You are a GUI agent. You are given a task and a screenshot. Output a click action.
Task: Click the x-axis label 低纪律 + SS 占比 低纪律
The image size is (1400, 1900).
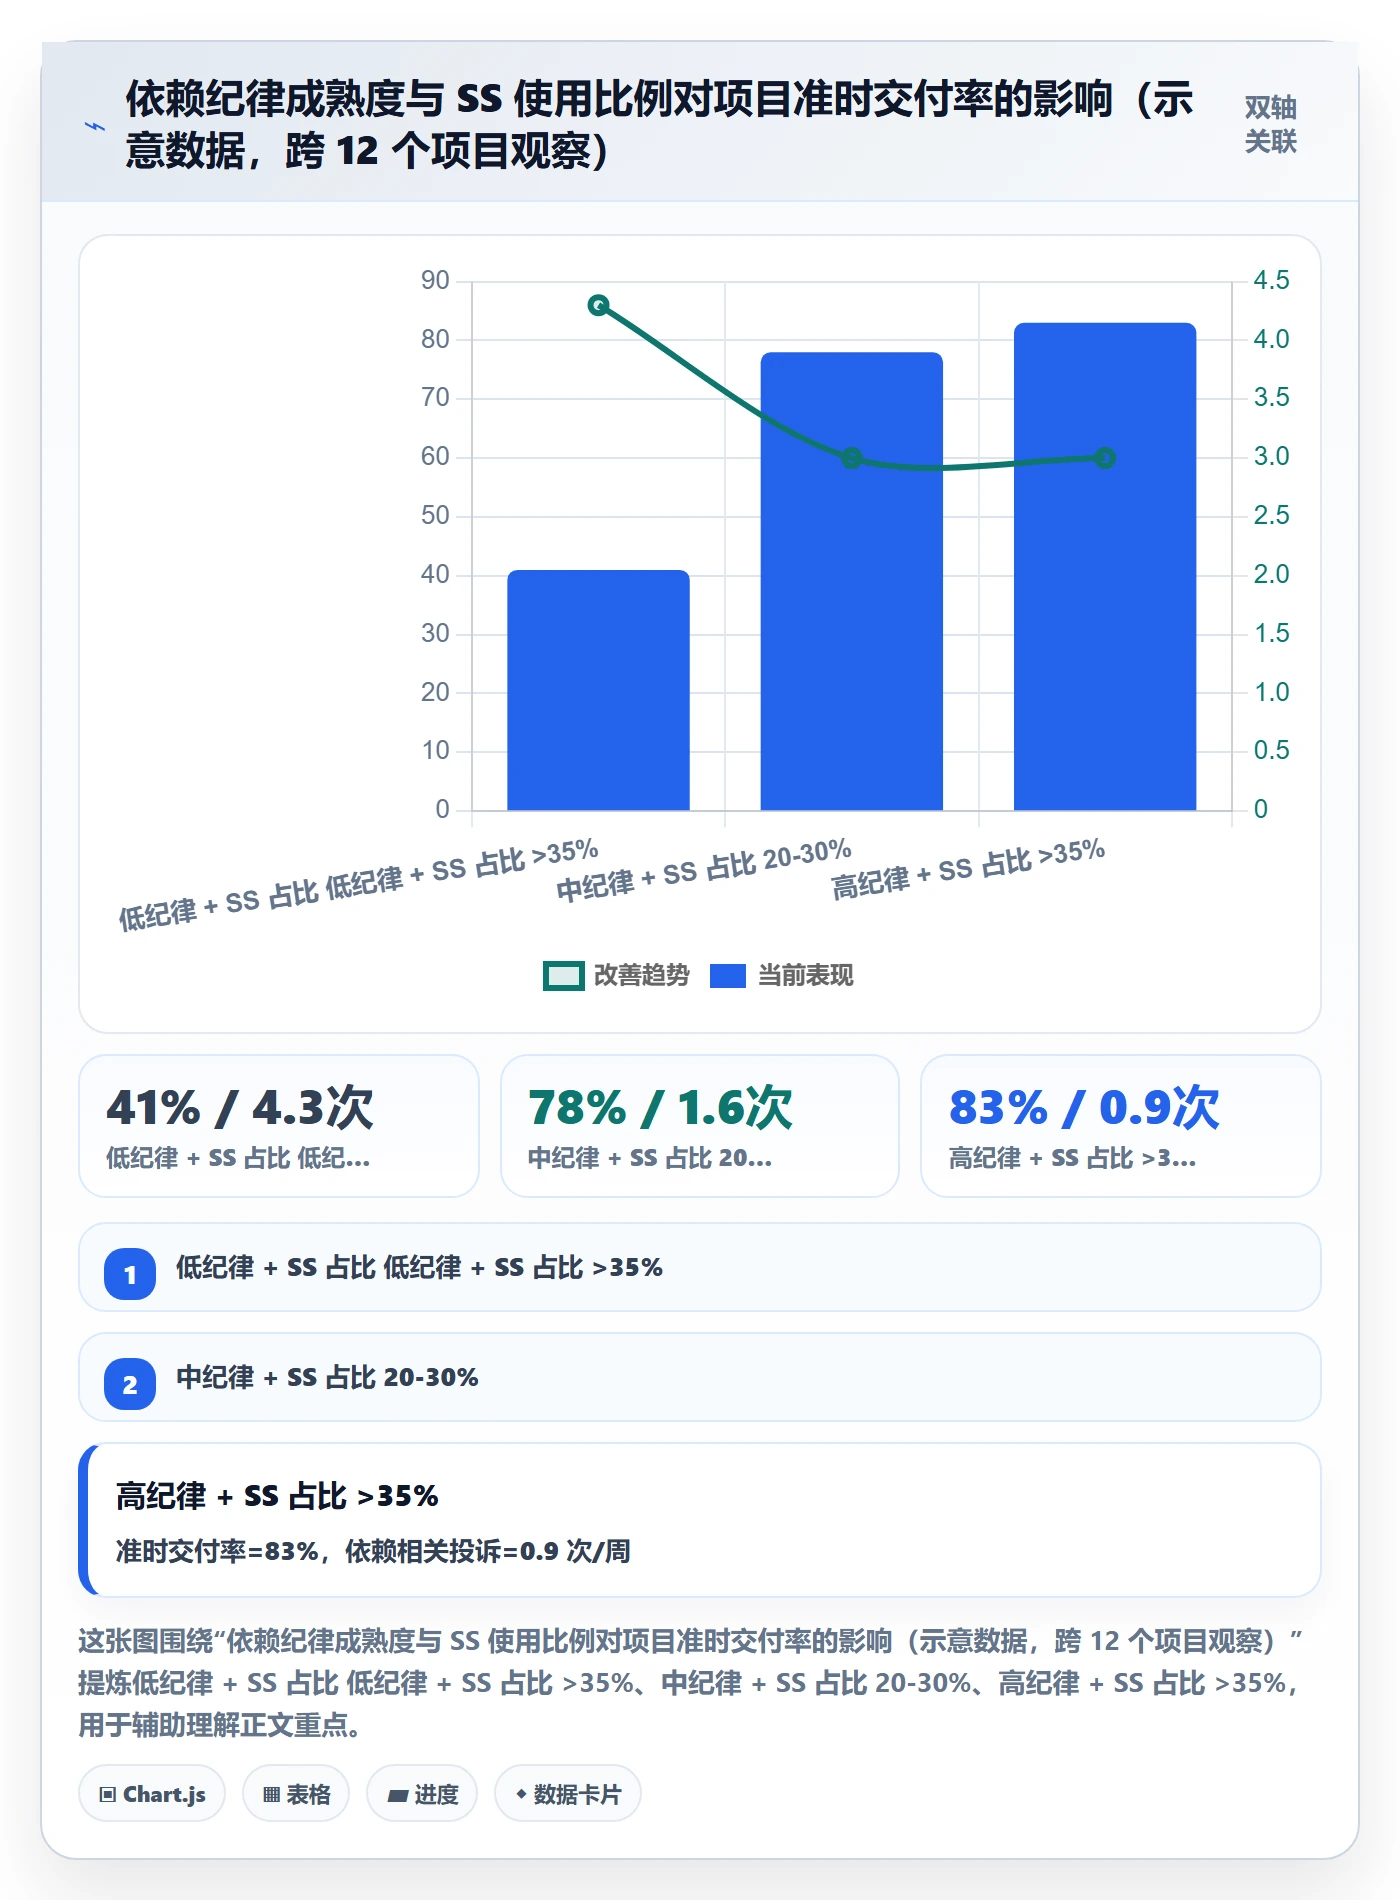[x=359, y=884]
